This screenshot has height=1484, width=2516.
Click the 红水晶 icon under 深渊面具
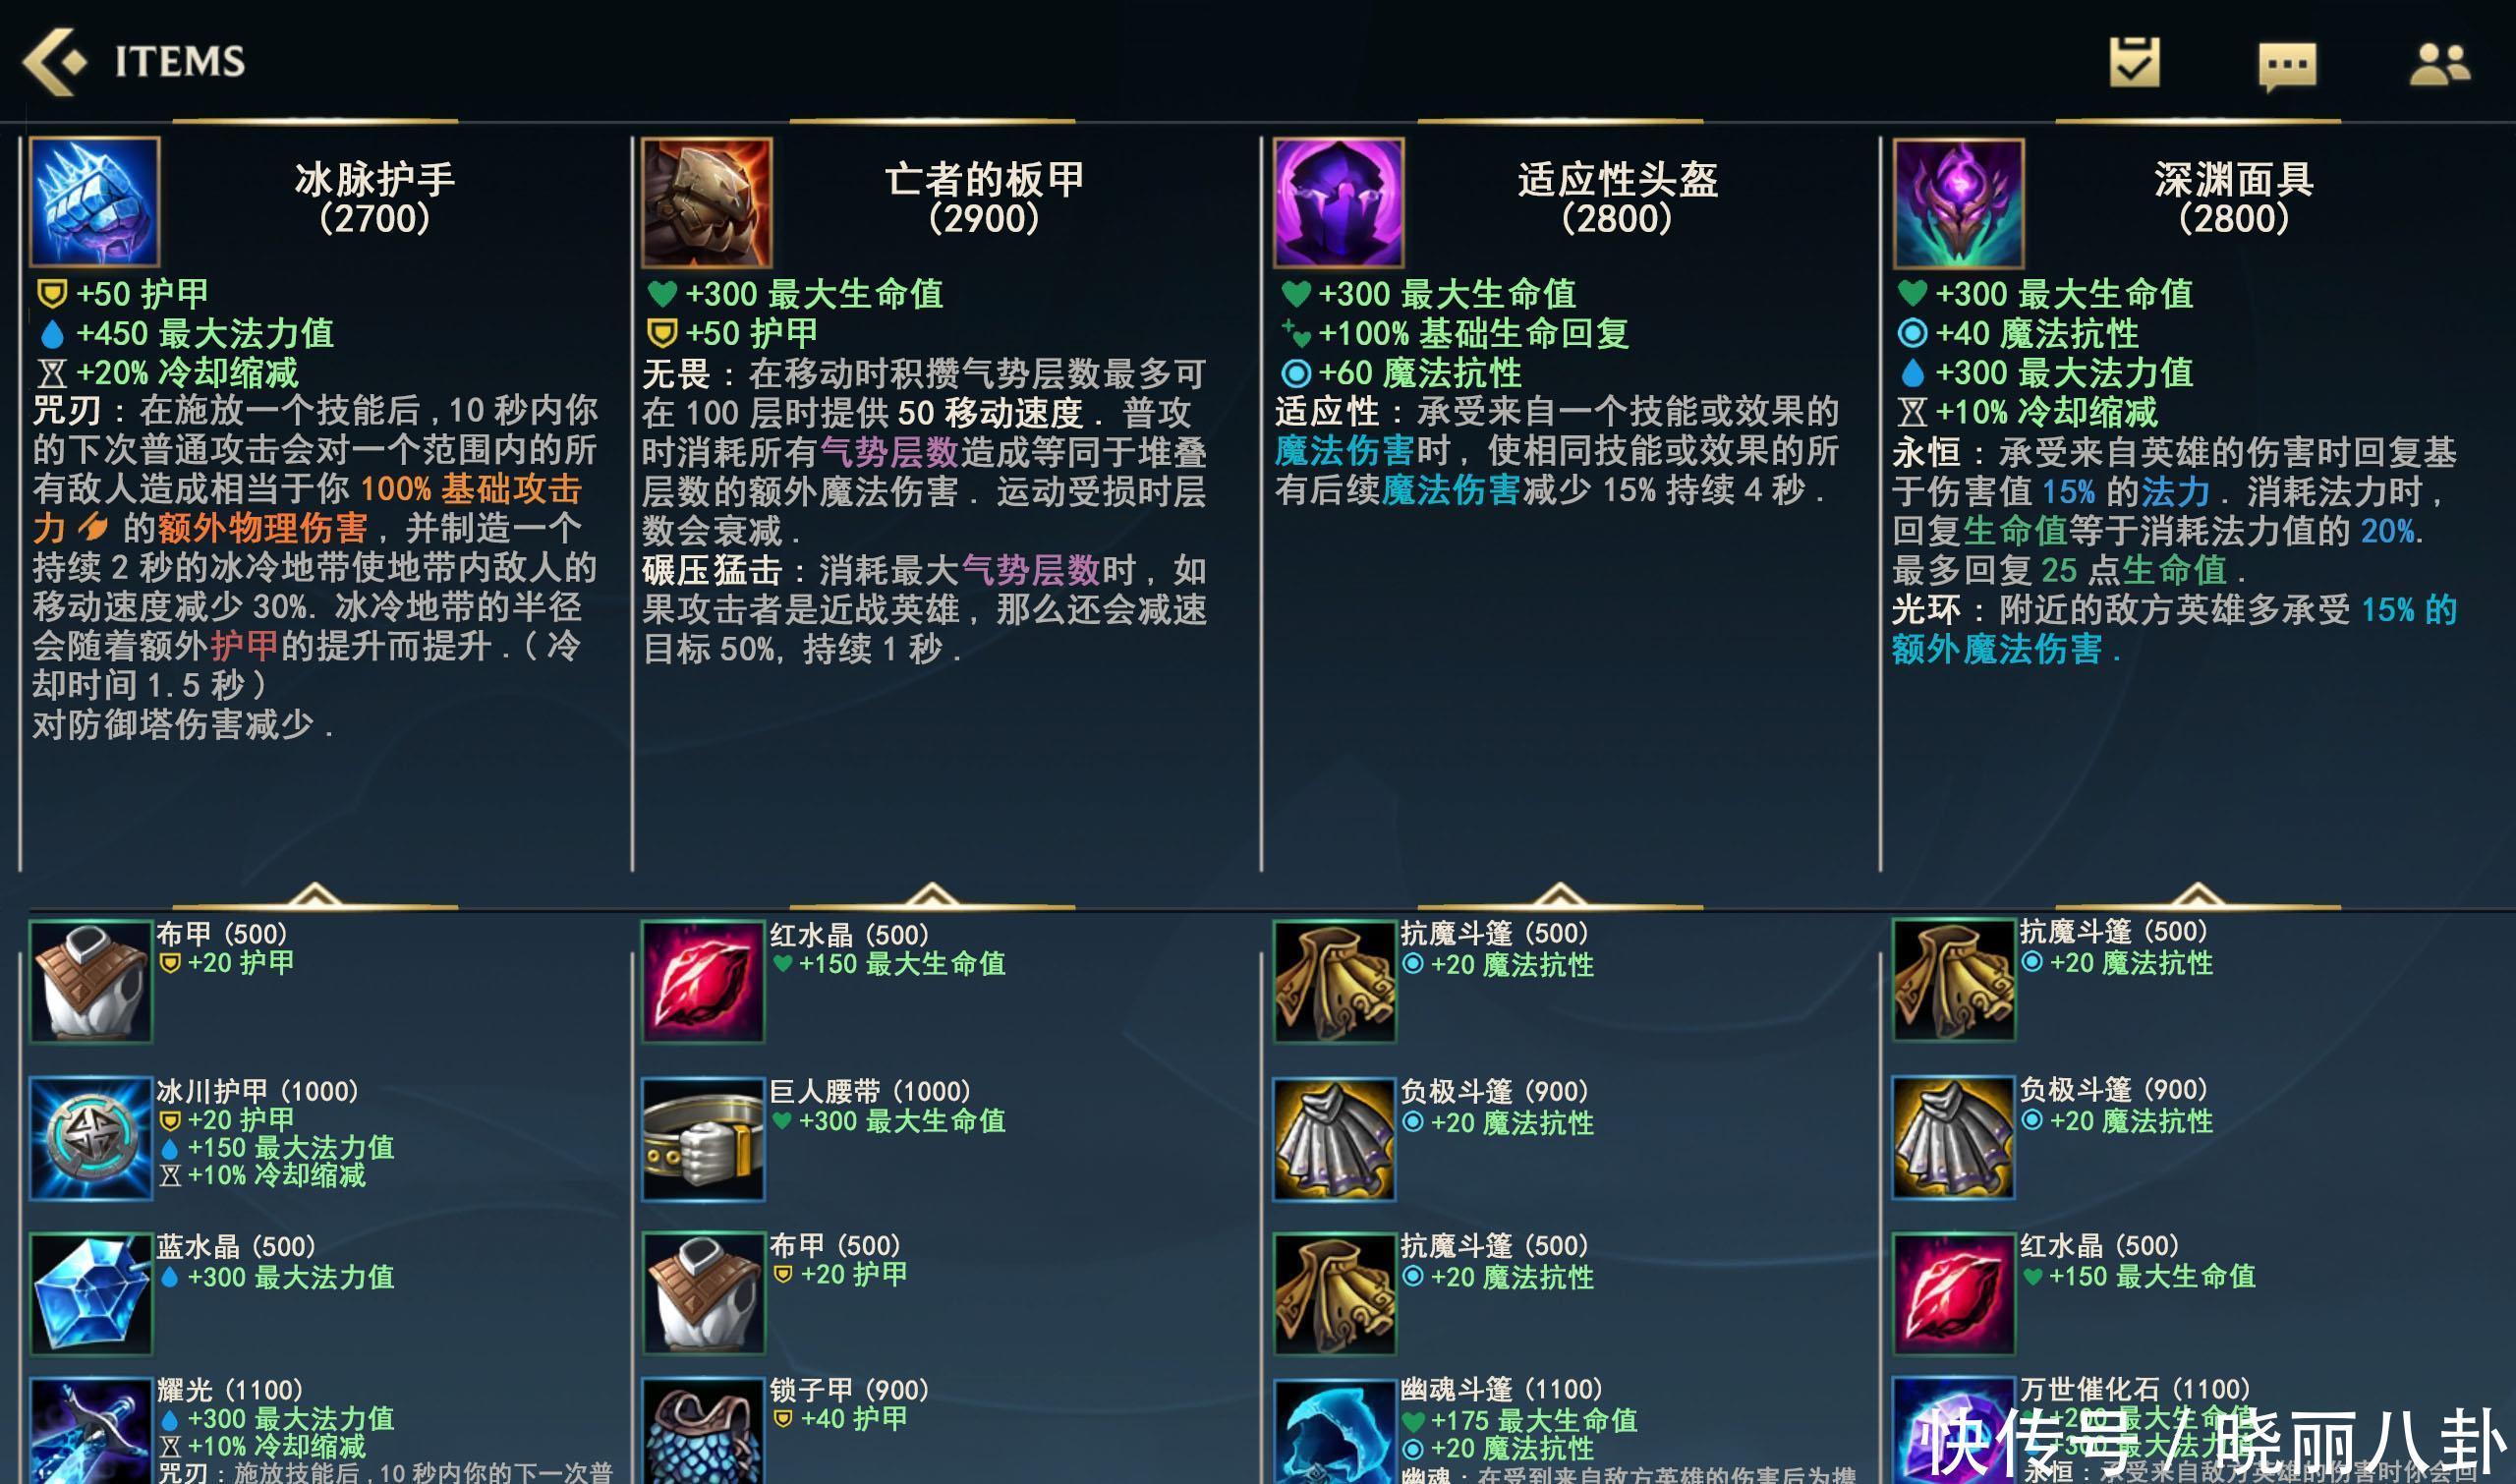tap(1953, 1294)
